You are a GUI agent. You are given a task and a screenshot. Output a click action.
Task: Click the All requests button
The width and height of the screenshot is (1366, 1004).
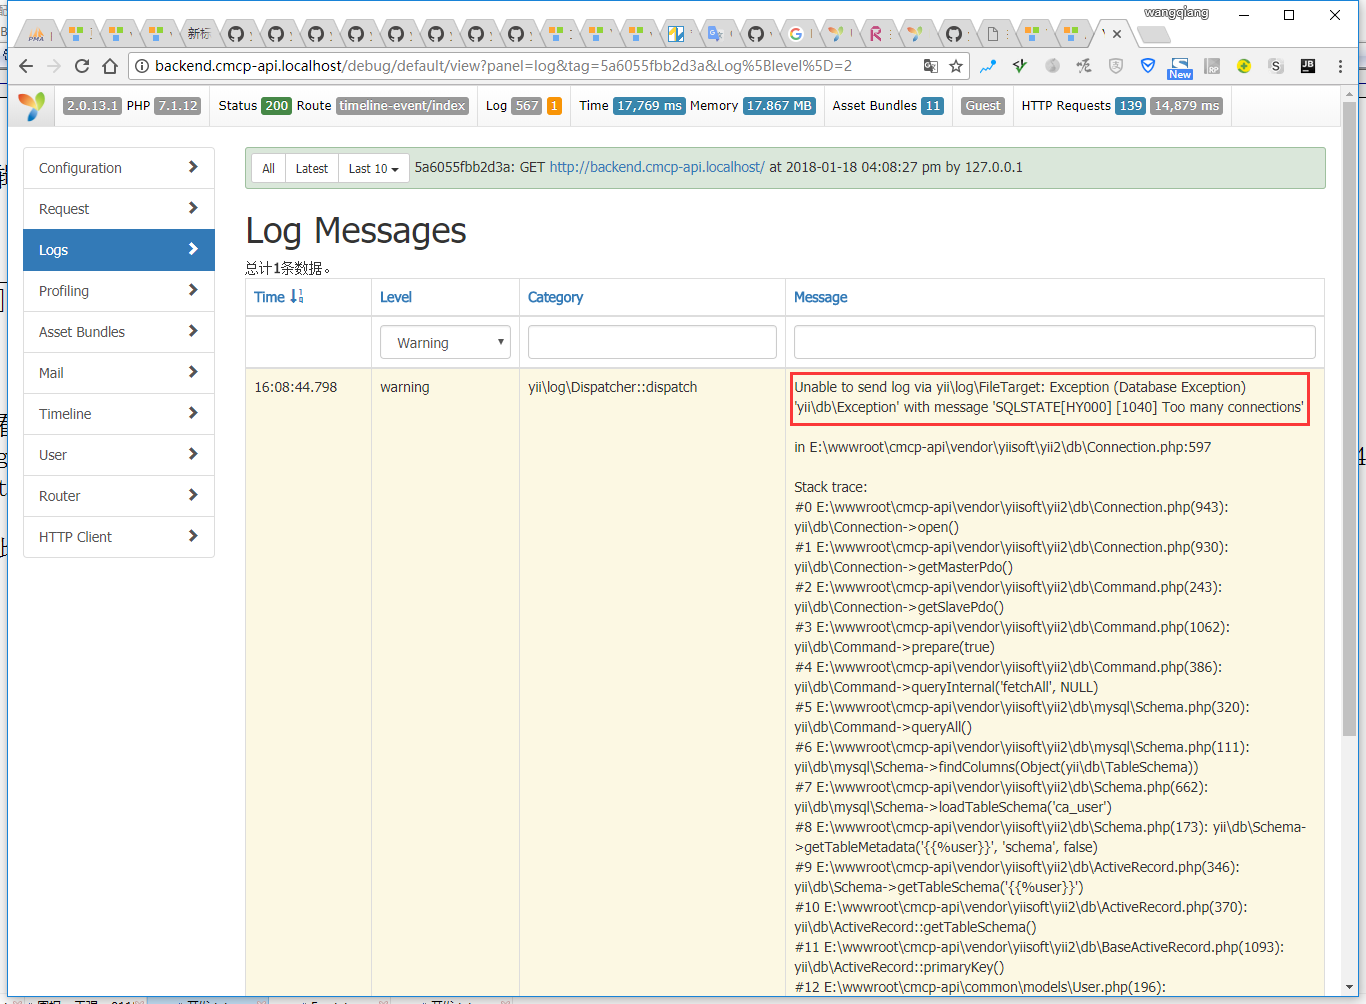coord(268,168)
